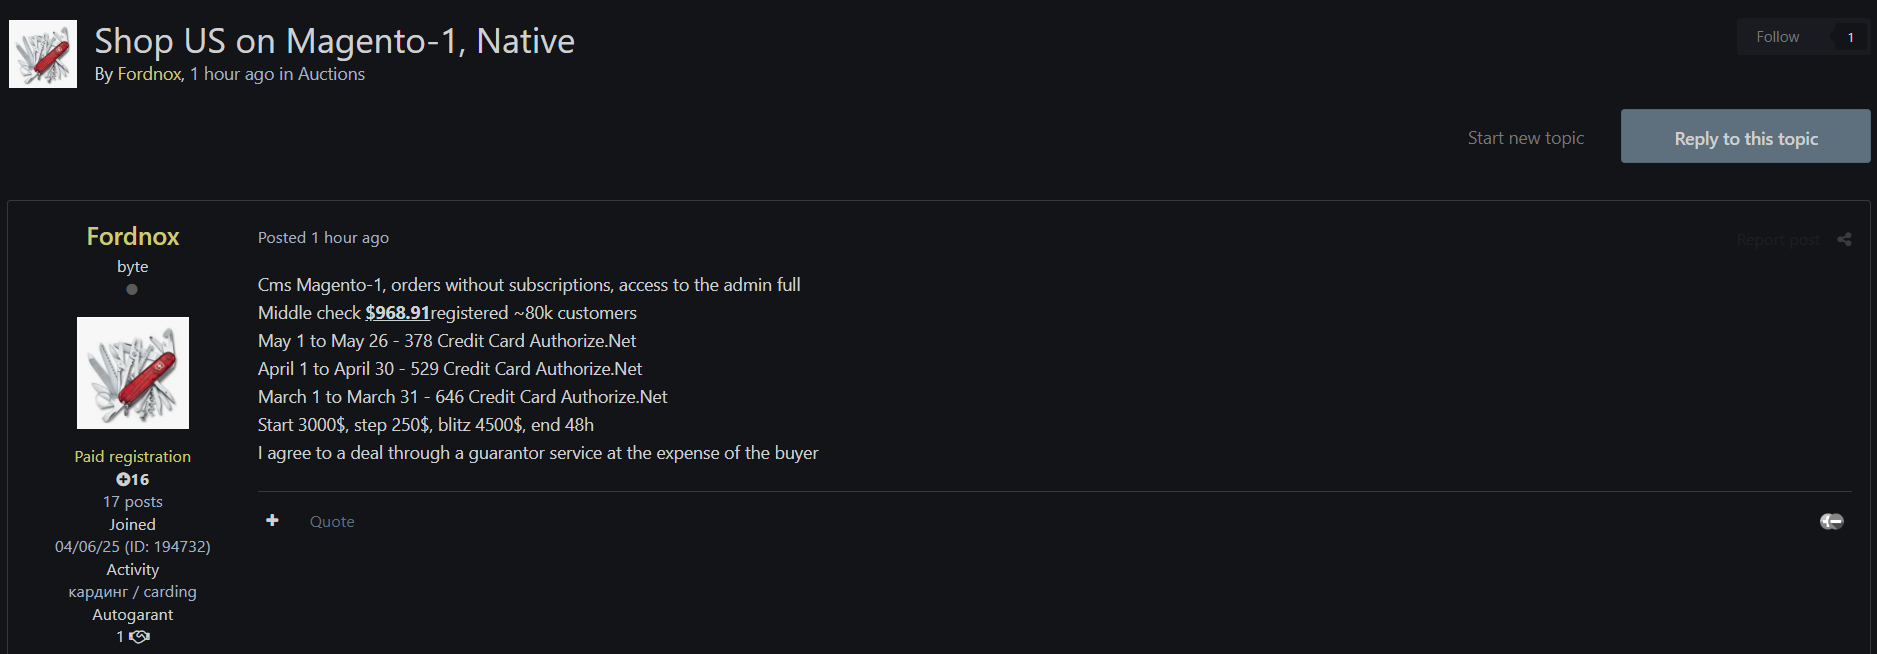
Task: Click the share post icon
Action: click(1844, 239)
